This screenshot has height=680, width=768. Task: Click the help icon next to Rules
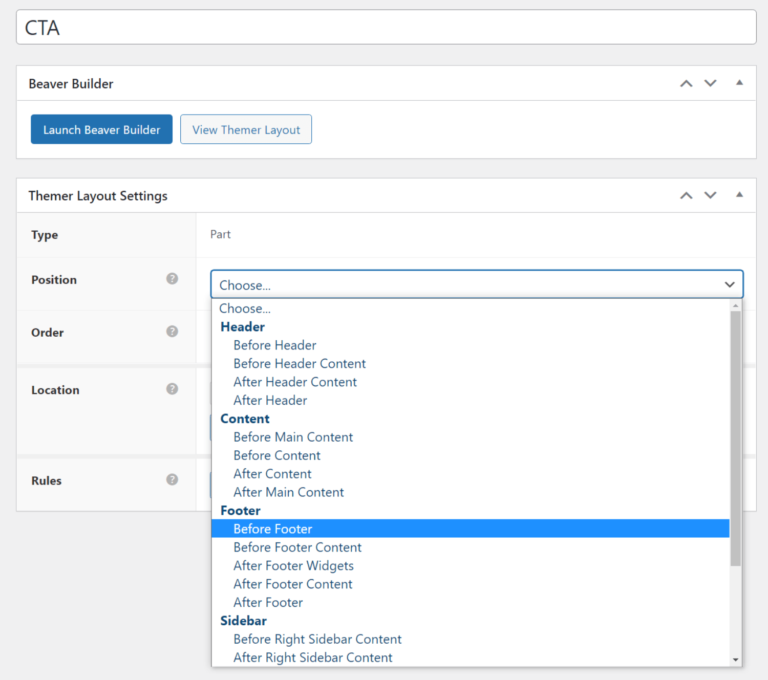coord(172,480)
